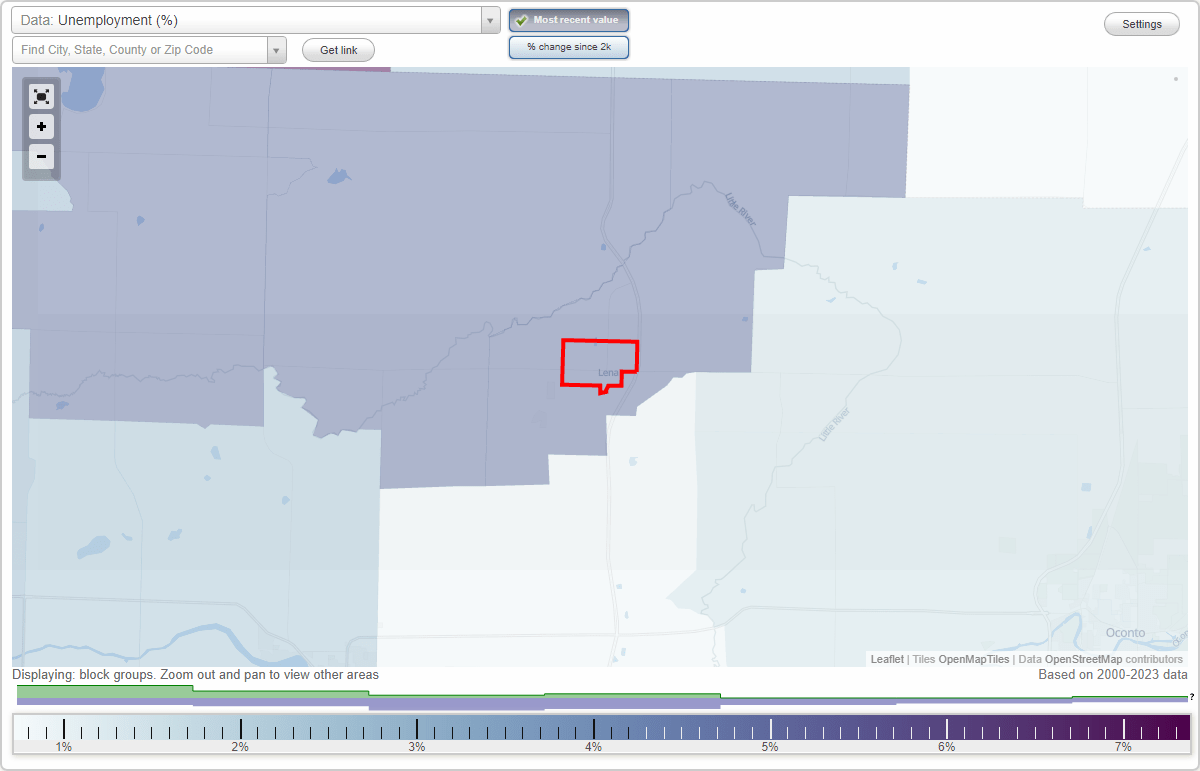Reset the map extent with the expand icon
The height and width of the screenshot is (771, 1200).
coord(41,96)
